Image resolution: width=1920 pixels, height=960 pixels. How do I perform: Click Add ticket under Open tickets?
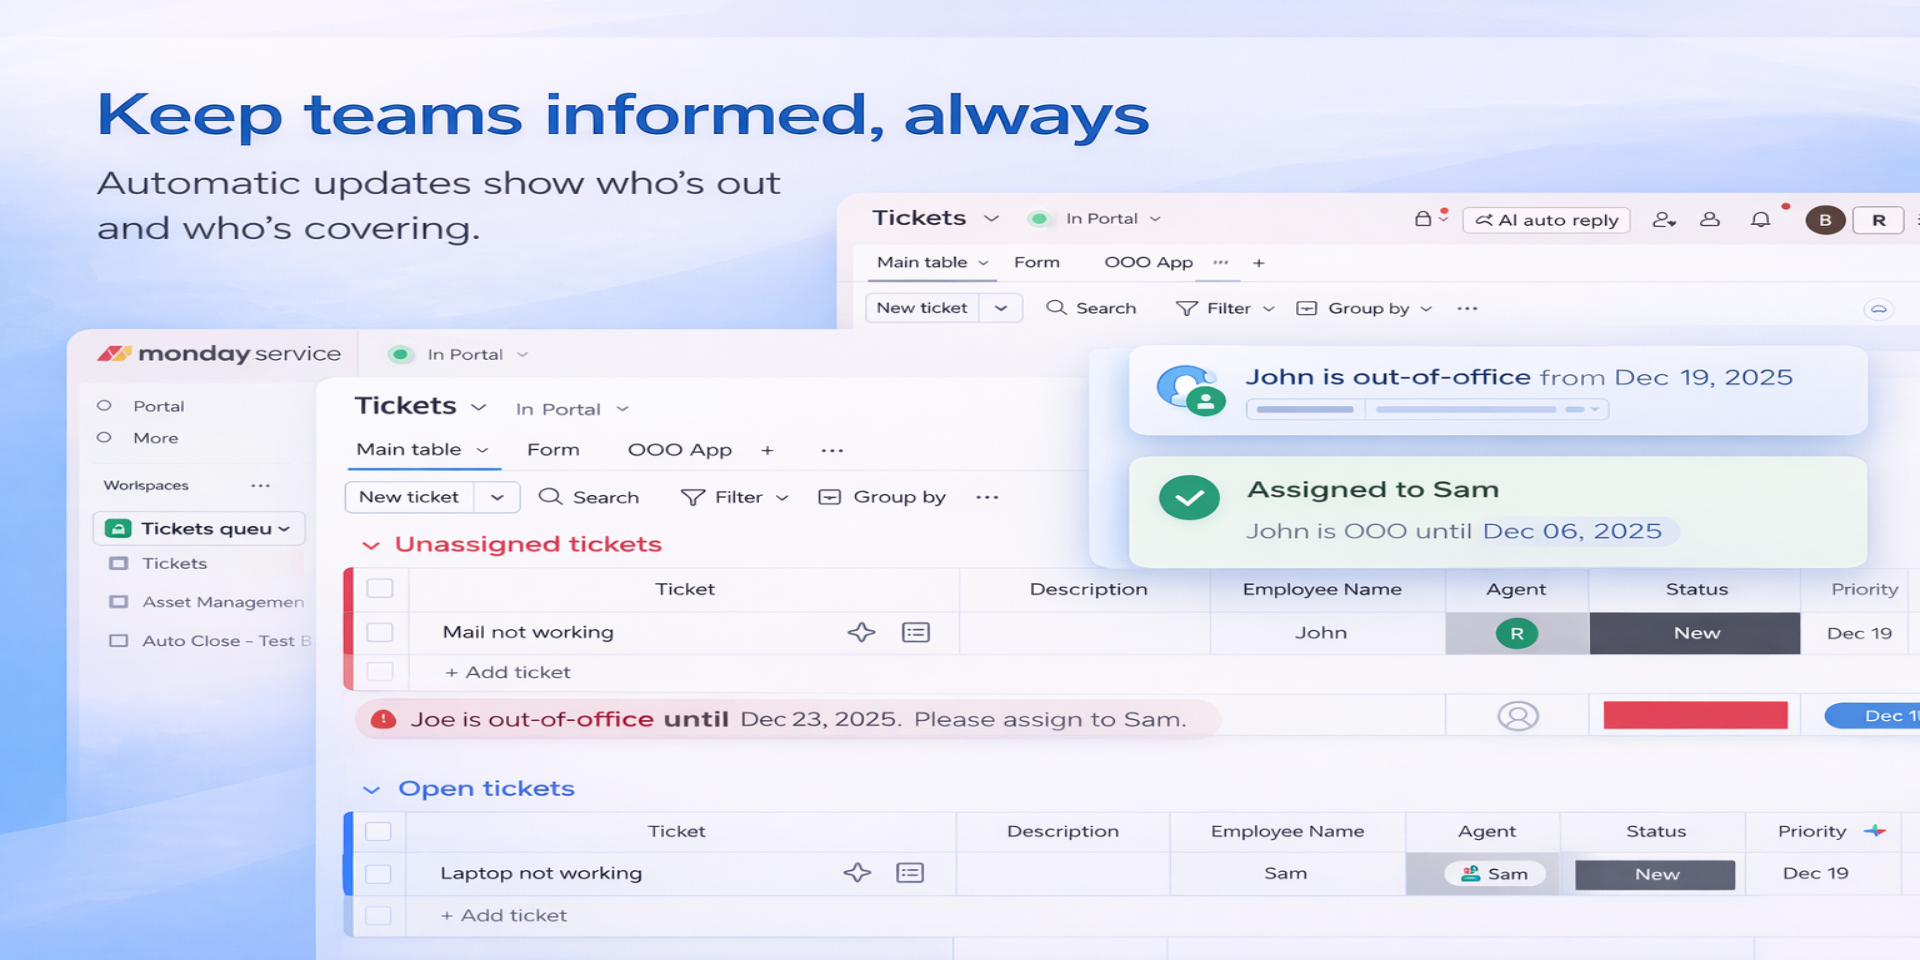coord(504,915)
